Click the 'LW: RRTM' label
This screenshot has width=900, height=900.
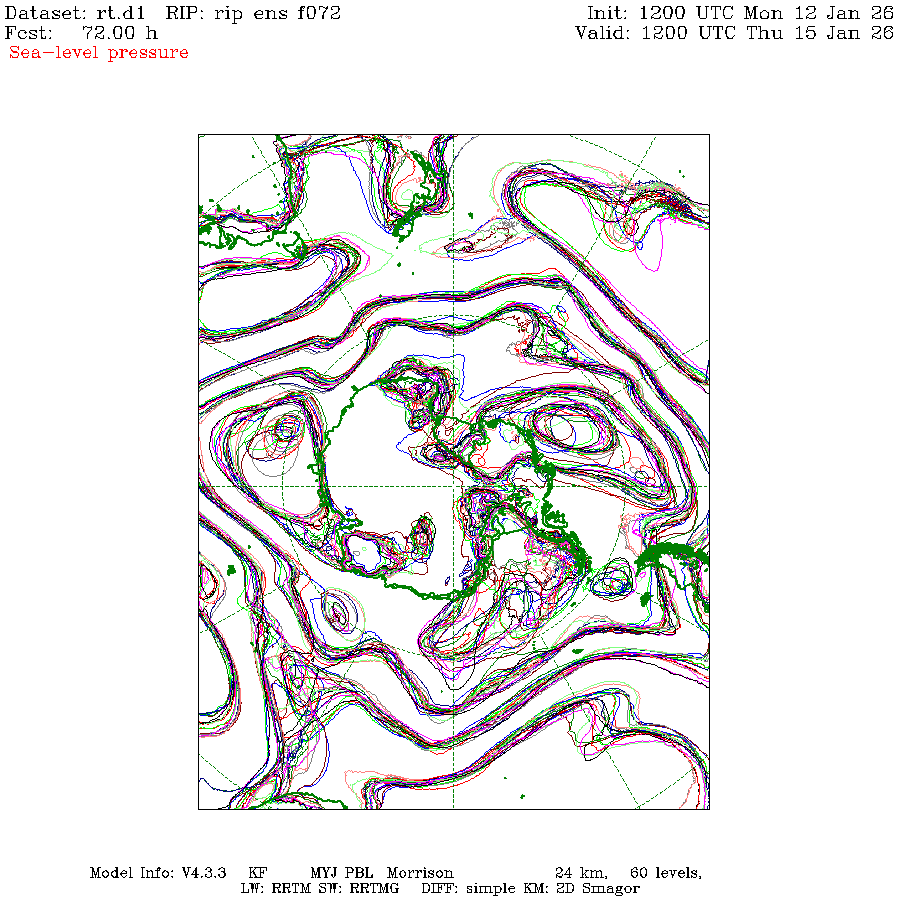pos(276,889)
